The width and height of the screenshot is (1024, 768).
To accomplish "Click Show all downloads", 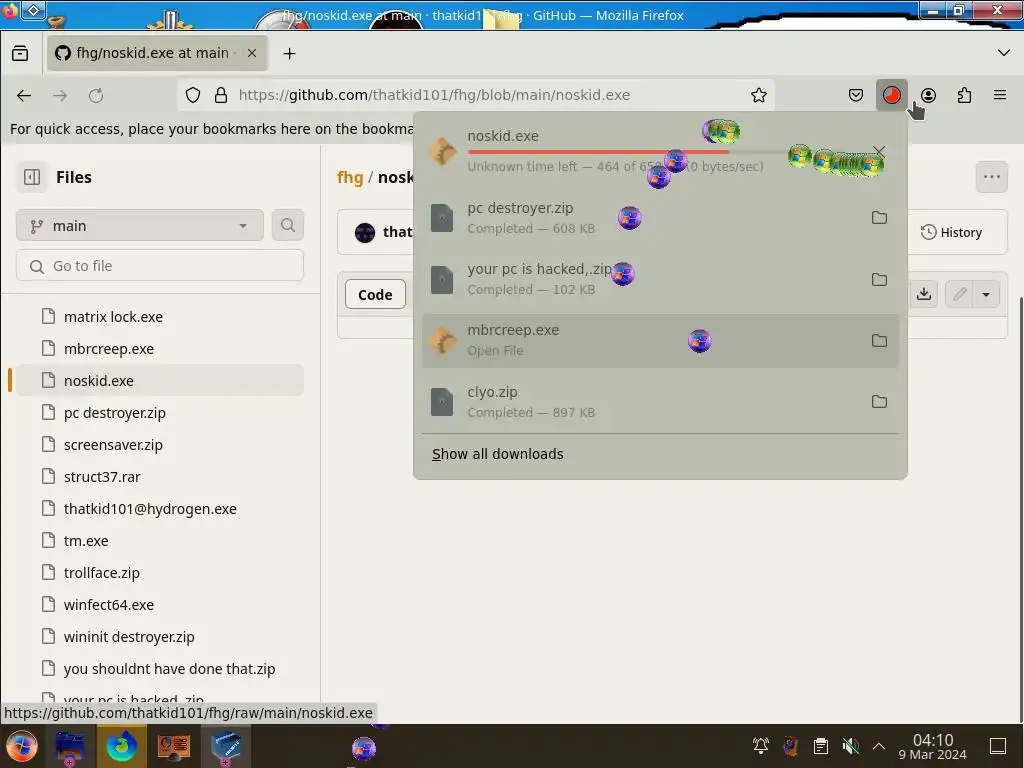I will (498, 454).
